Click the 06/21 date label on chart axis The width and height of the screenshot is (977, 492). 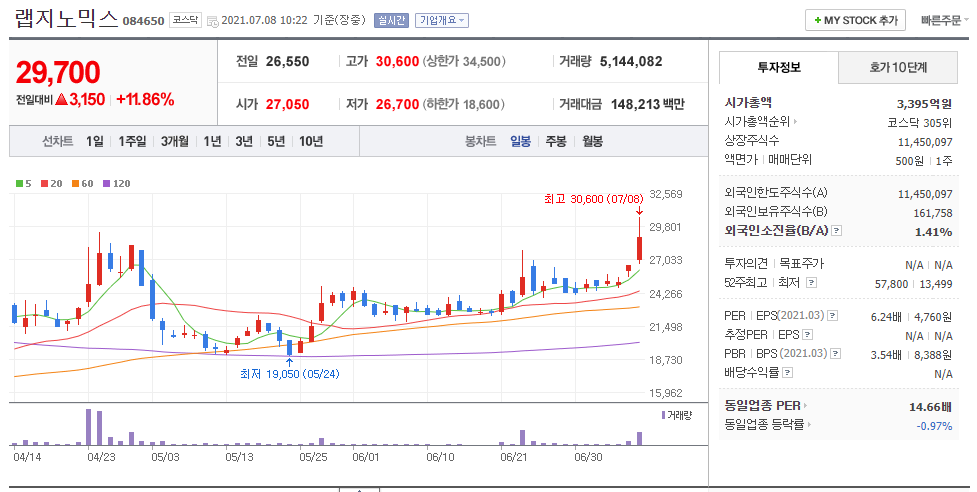(514, 457)
